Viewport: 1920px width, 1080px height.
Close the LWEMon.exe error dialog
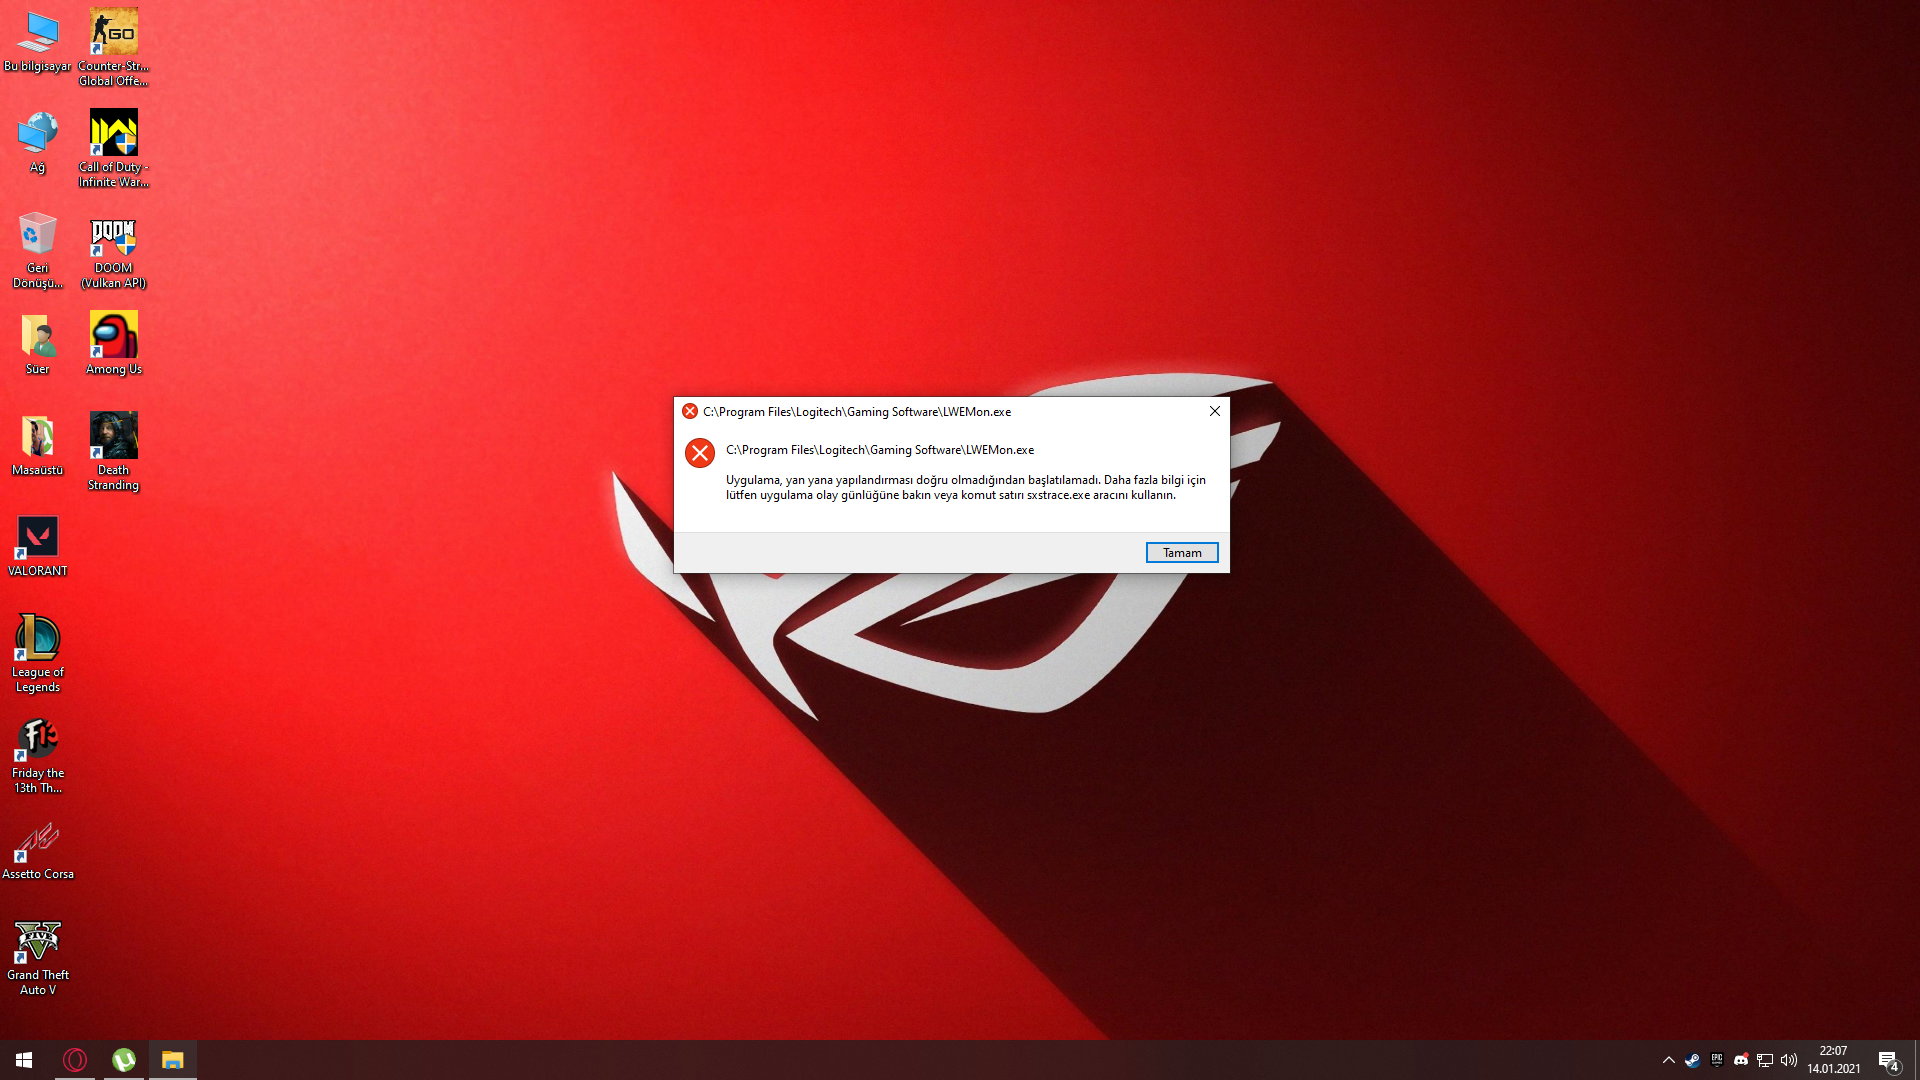(1215, 411)
